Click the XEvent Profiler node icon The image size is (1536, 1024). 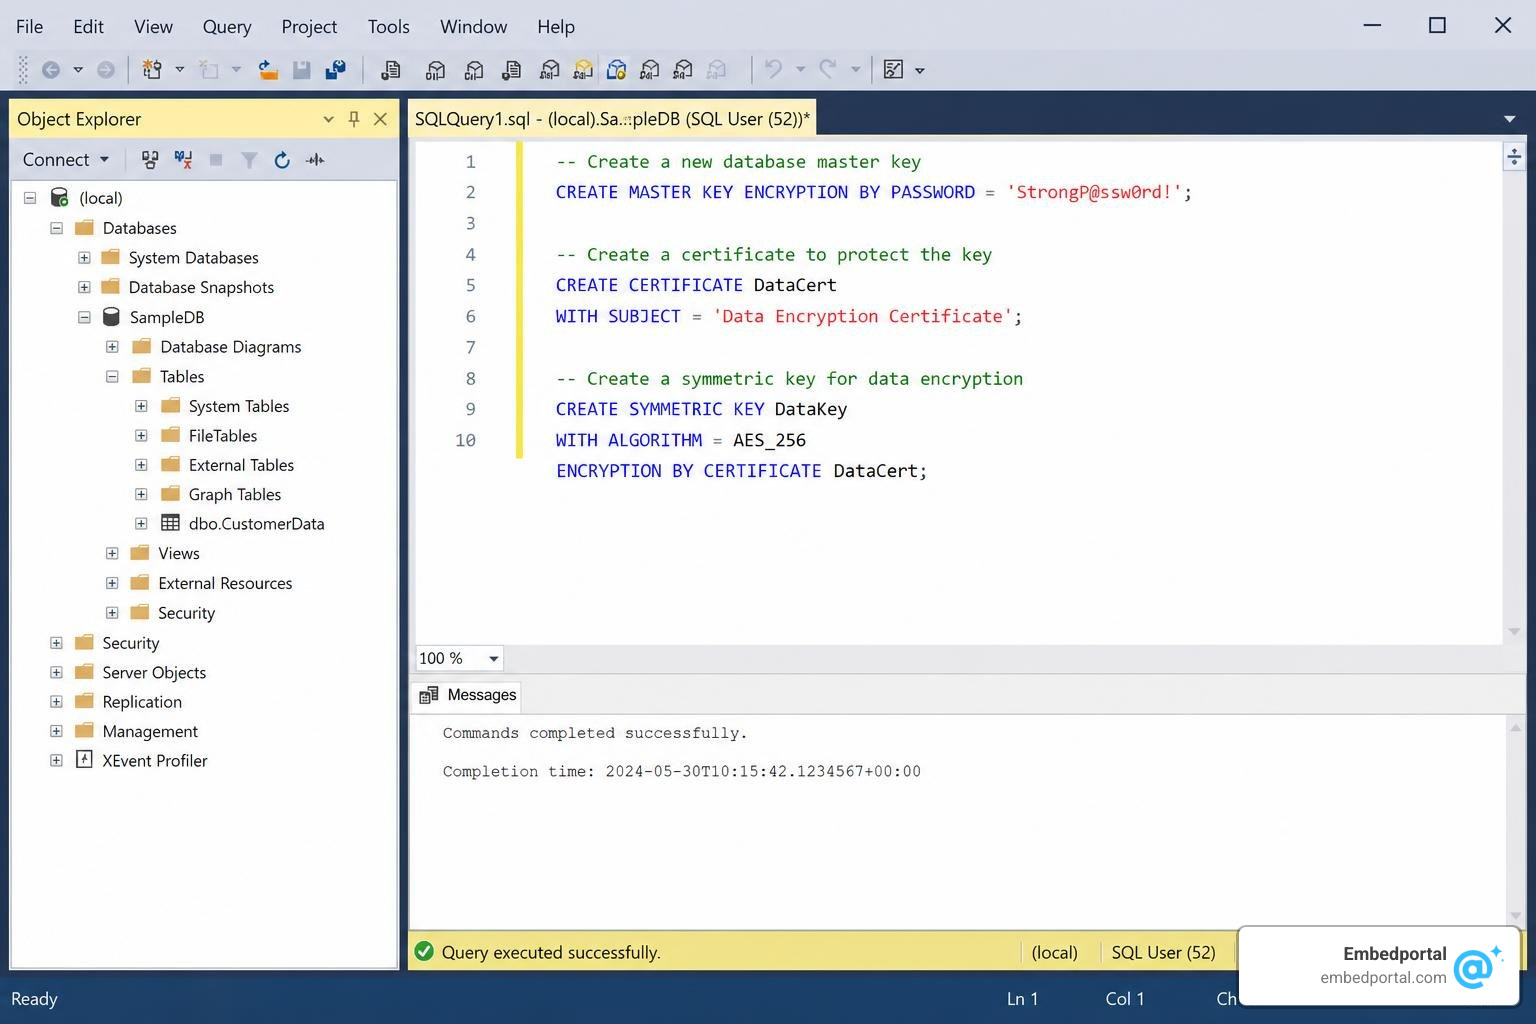[x=85, y=760]
